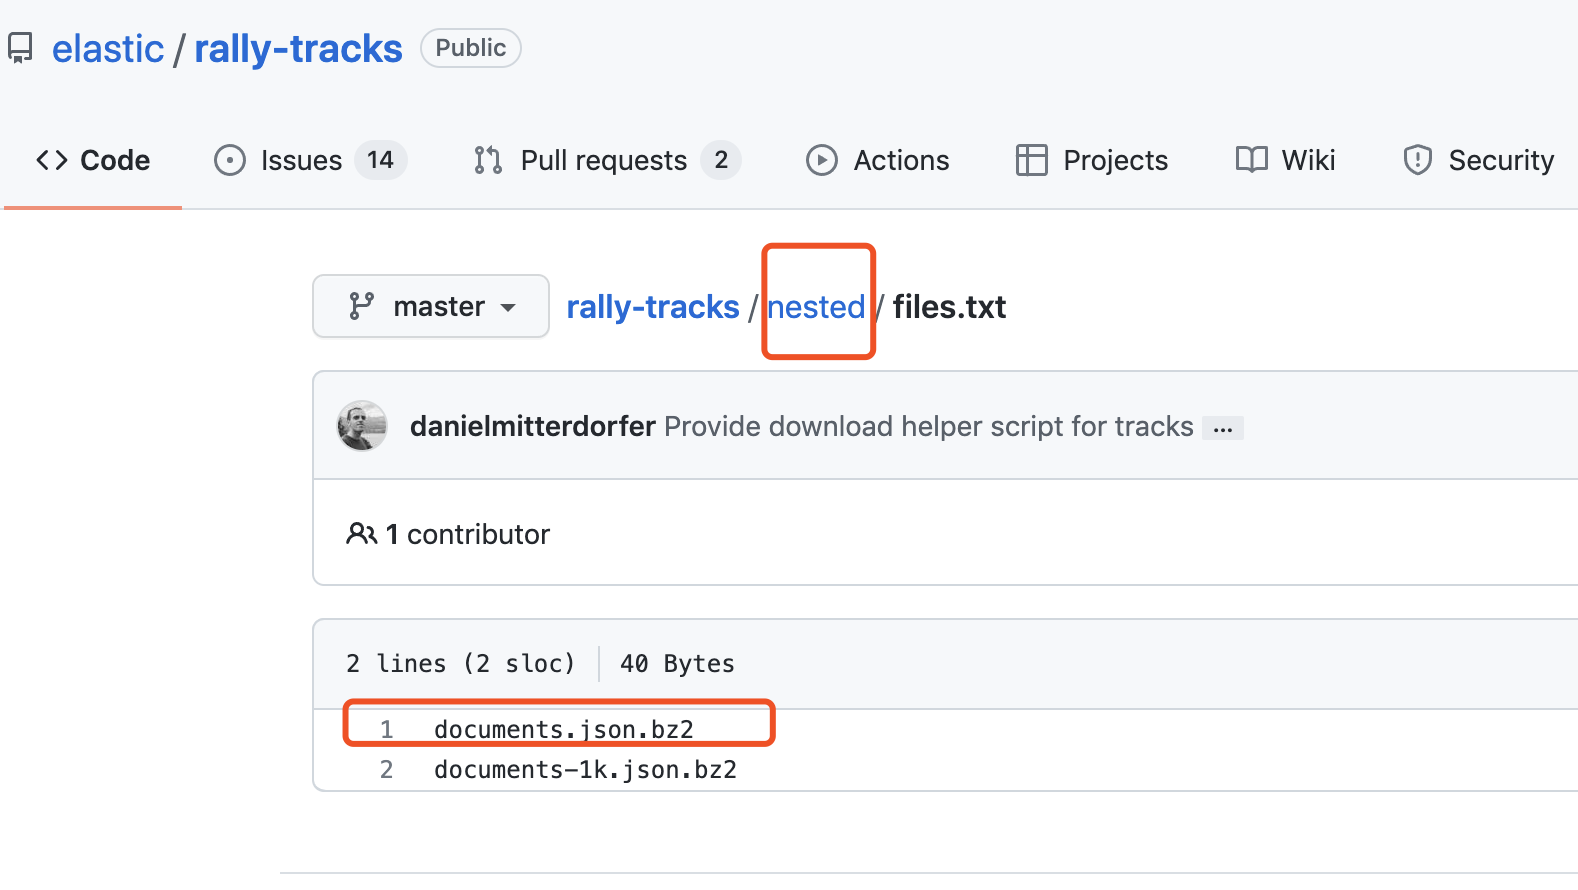Click the contributors people icon
This screenshot has width=1578, height=890.
pyautogui.click(x=361, y=534)
